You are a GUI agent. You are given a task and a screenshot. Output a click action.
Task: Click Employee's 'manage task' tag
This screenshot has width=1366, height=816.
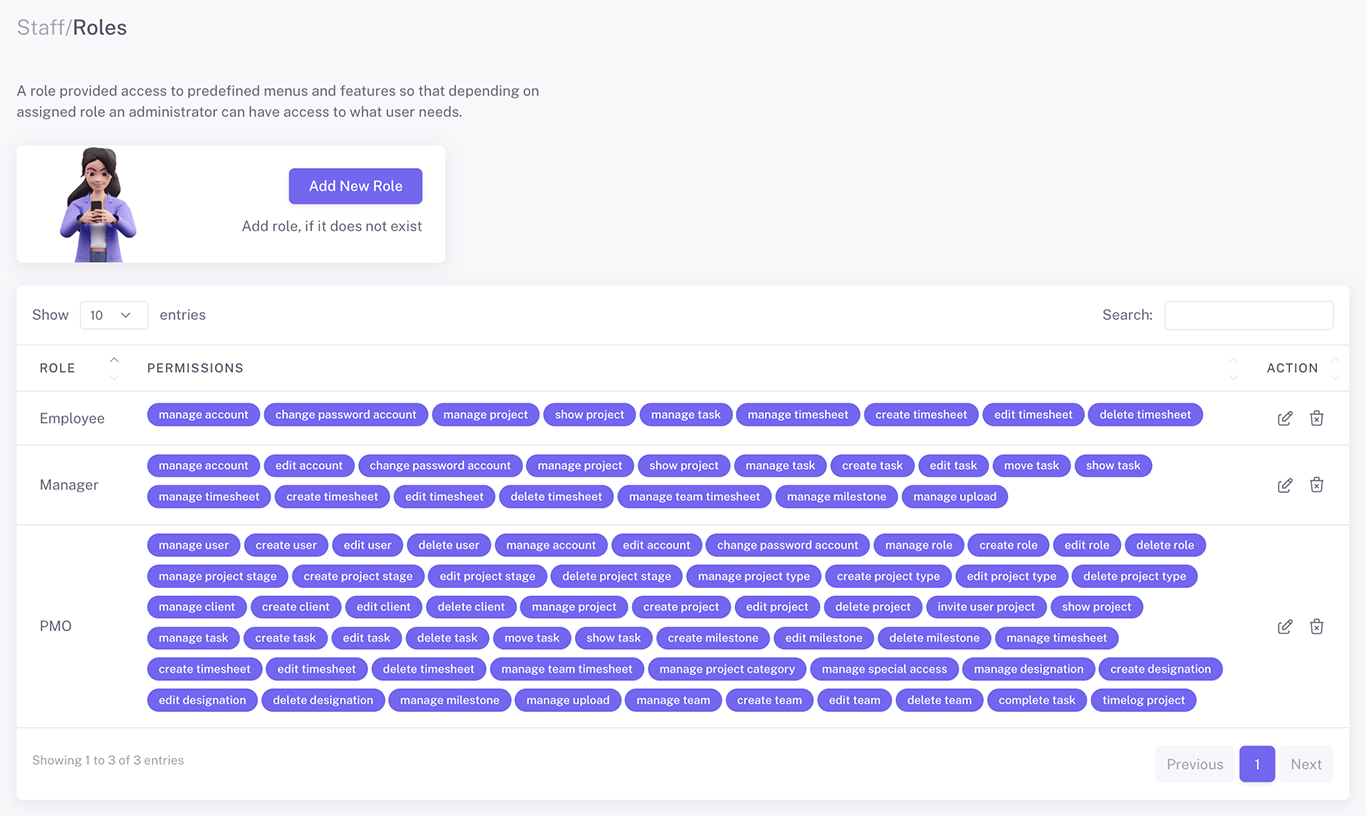tap(686, 414)
